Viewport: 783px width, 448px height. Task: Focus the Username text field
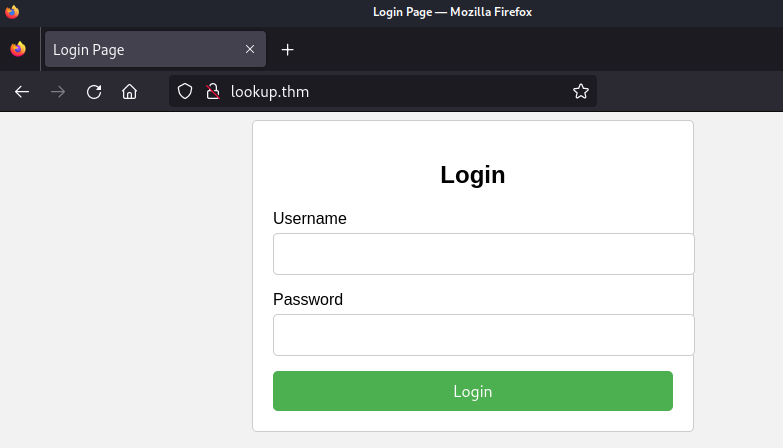pyautogui.click(x=483, y=254)
